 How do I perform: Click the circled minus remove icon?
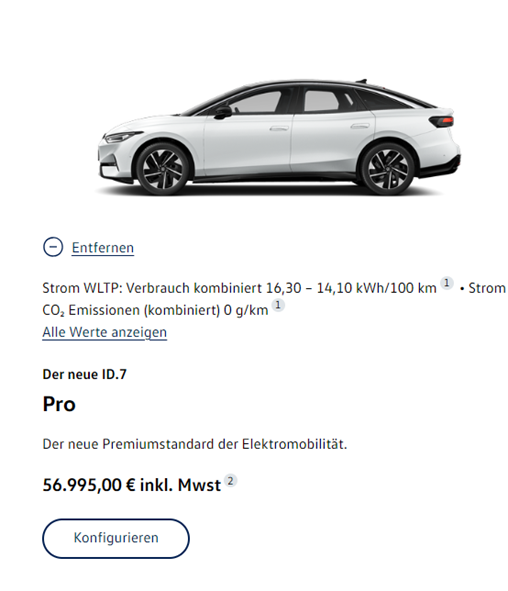53,247
